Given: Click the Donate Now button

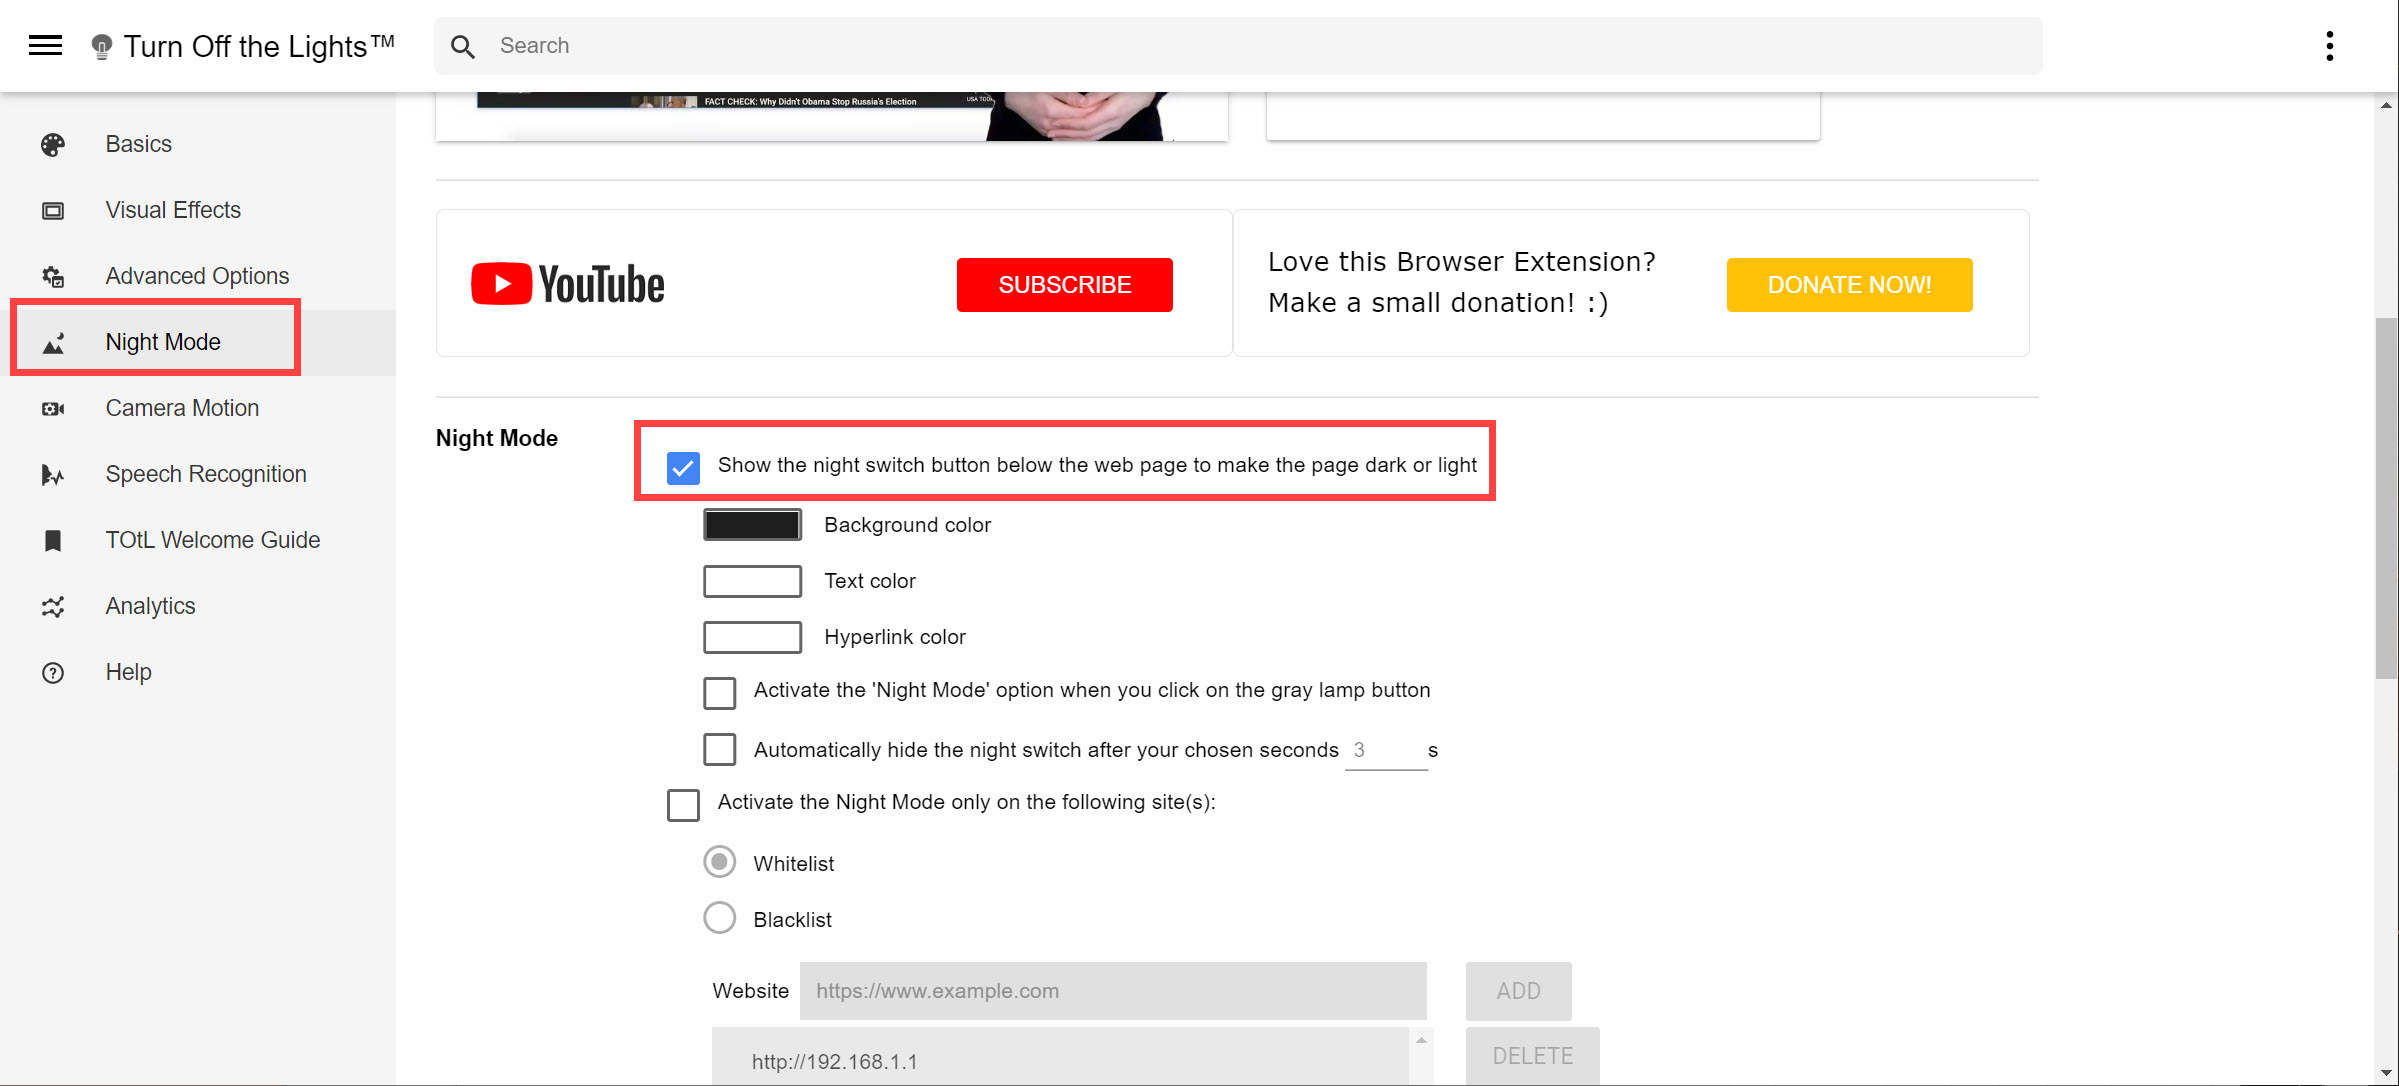Looking at the screenshot, I should [1848, 285].
